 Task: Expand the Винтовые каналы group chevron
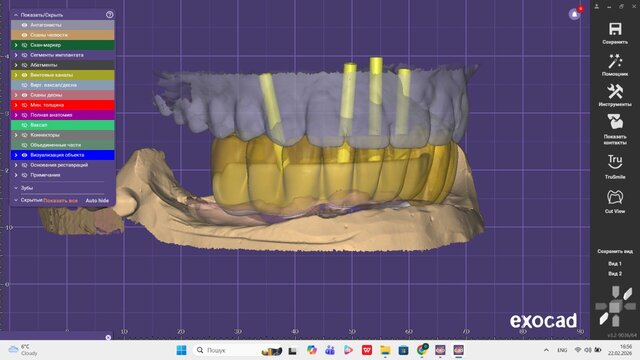point(16,75)
